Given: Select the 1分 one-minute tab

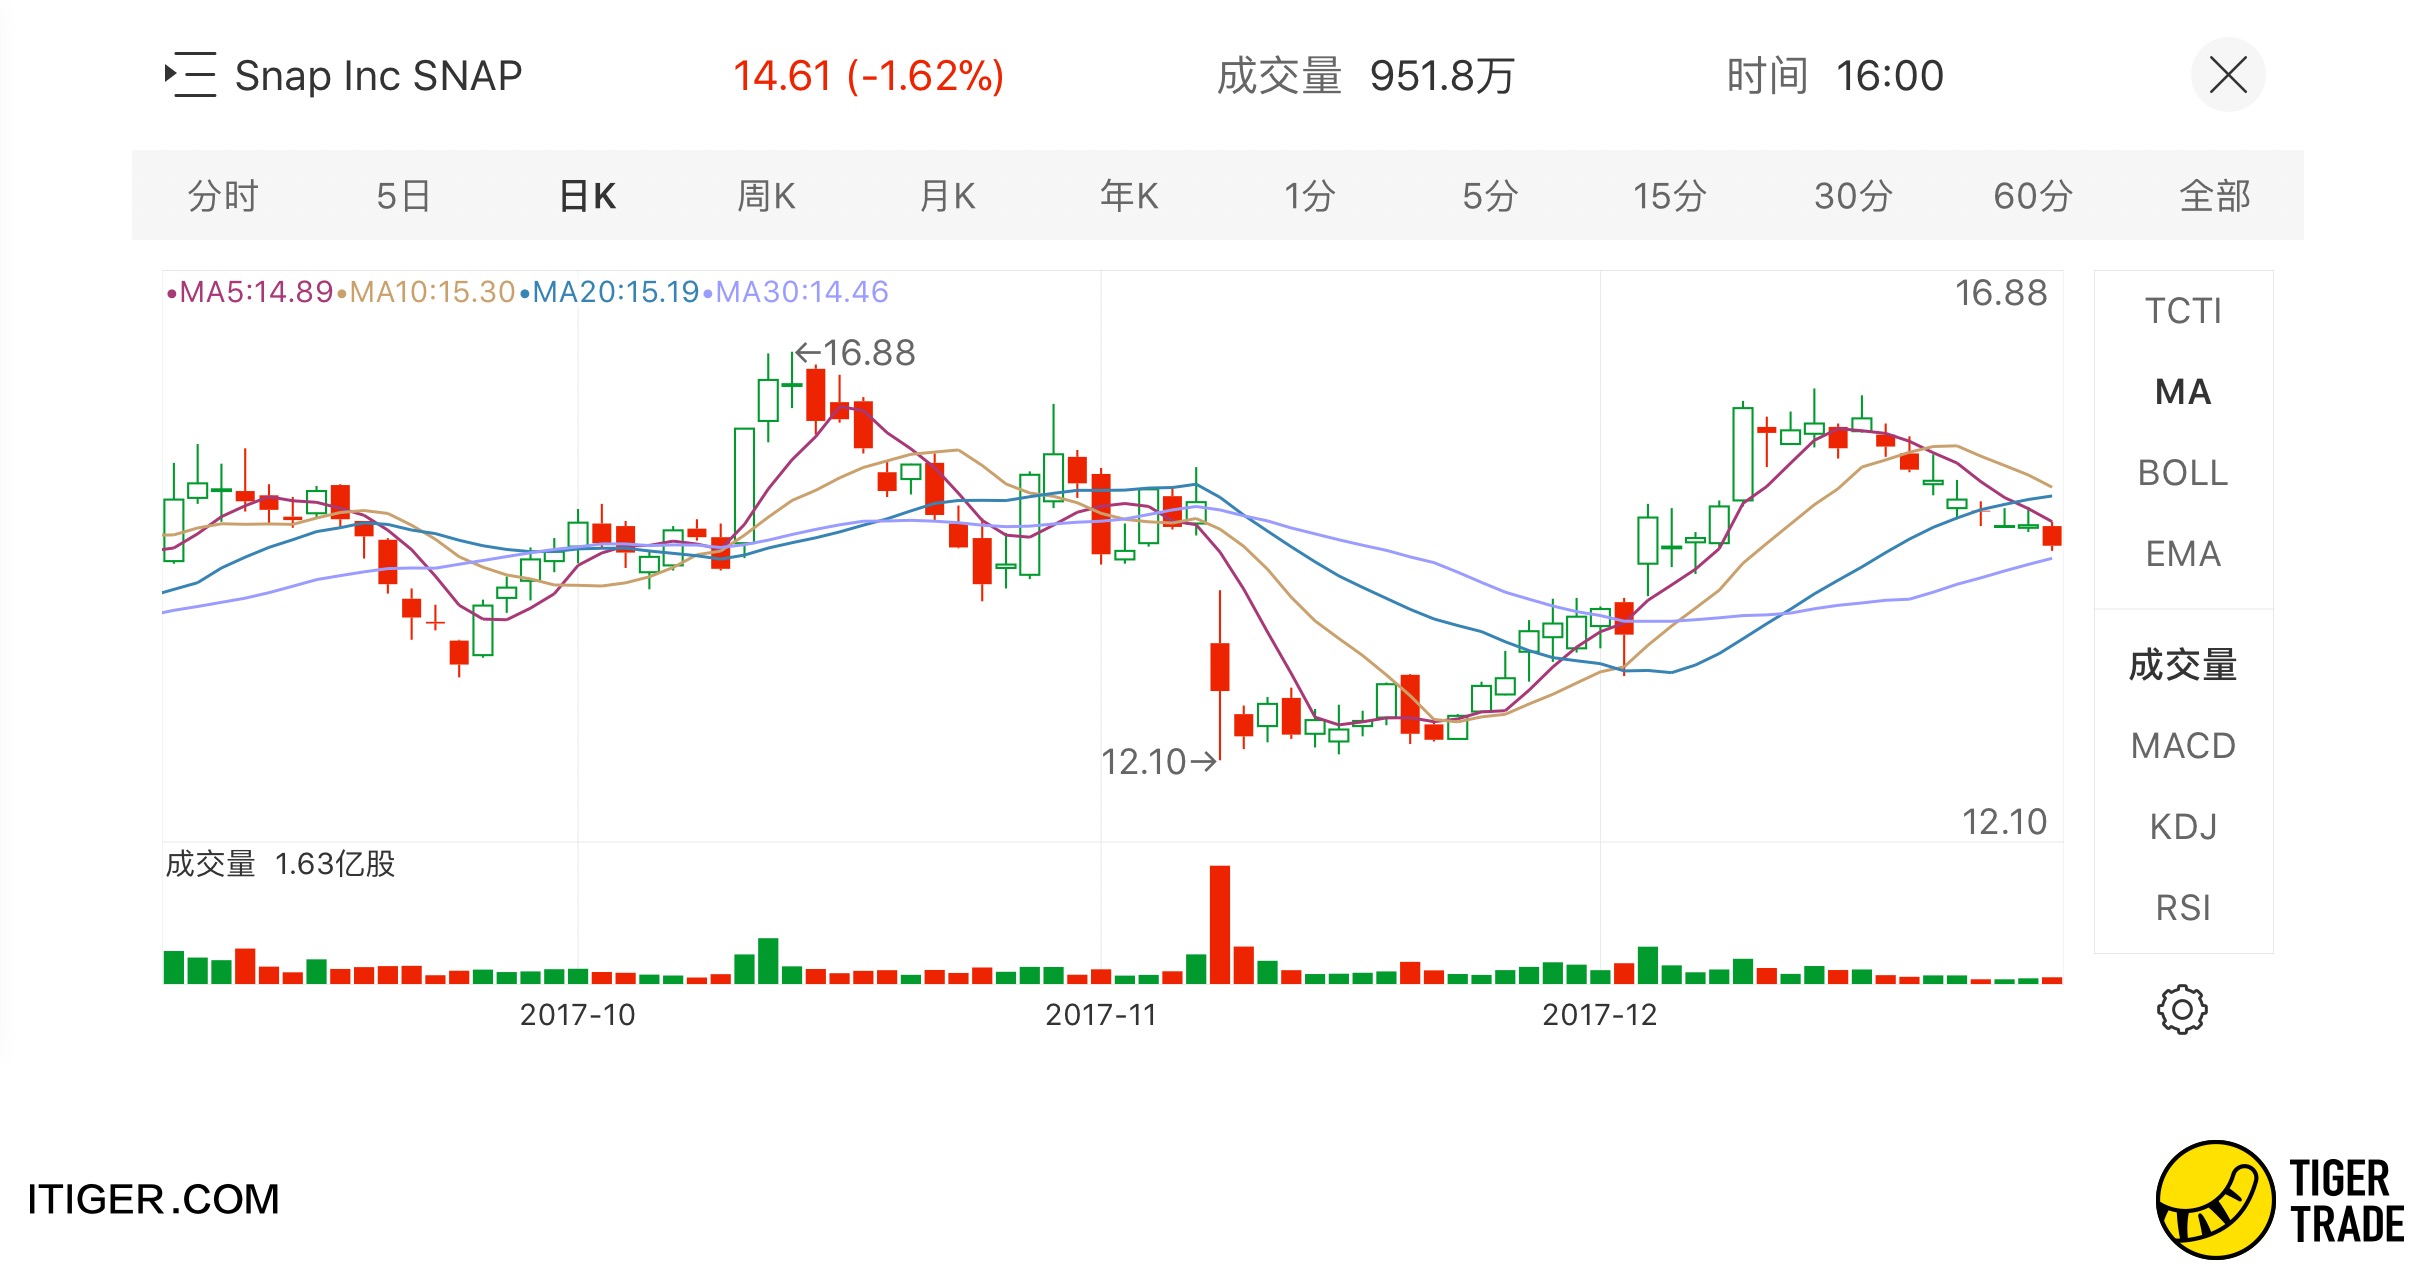Looking at the screenshot, I should click(x=1309, y=196).
